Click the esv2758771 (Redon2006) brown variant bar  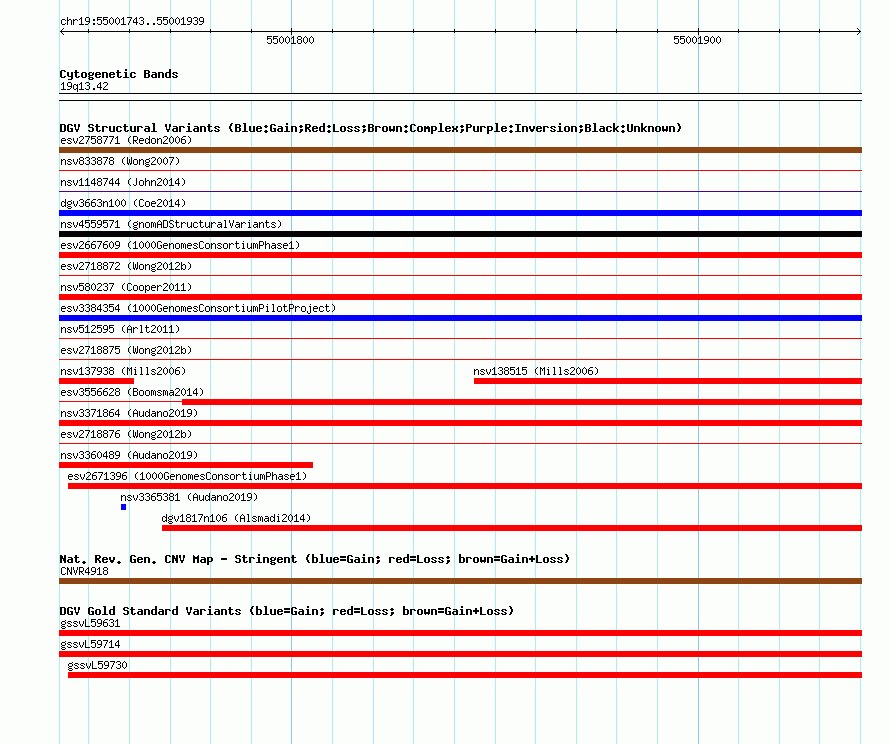pos(460,150)
